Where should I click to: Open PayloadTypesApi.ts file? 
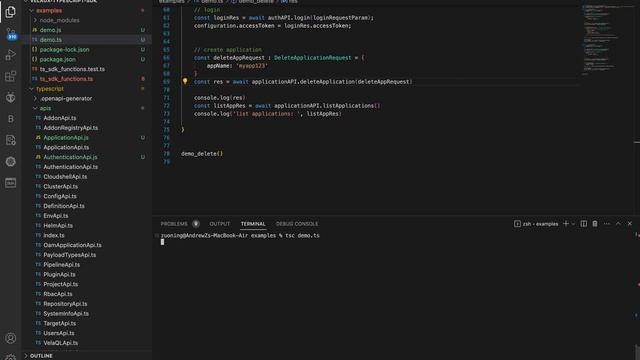tap(69, 255)
